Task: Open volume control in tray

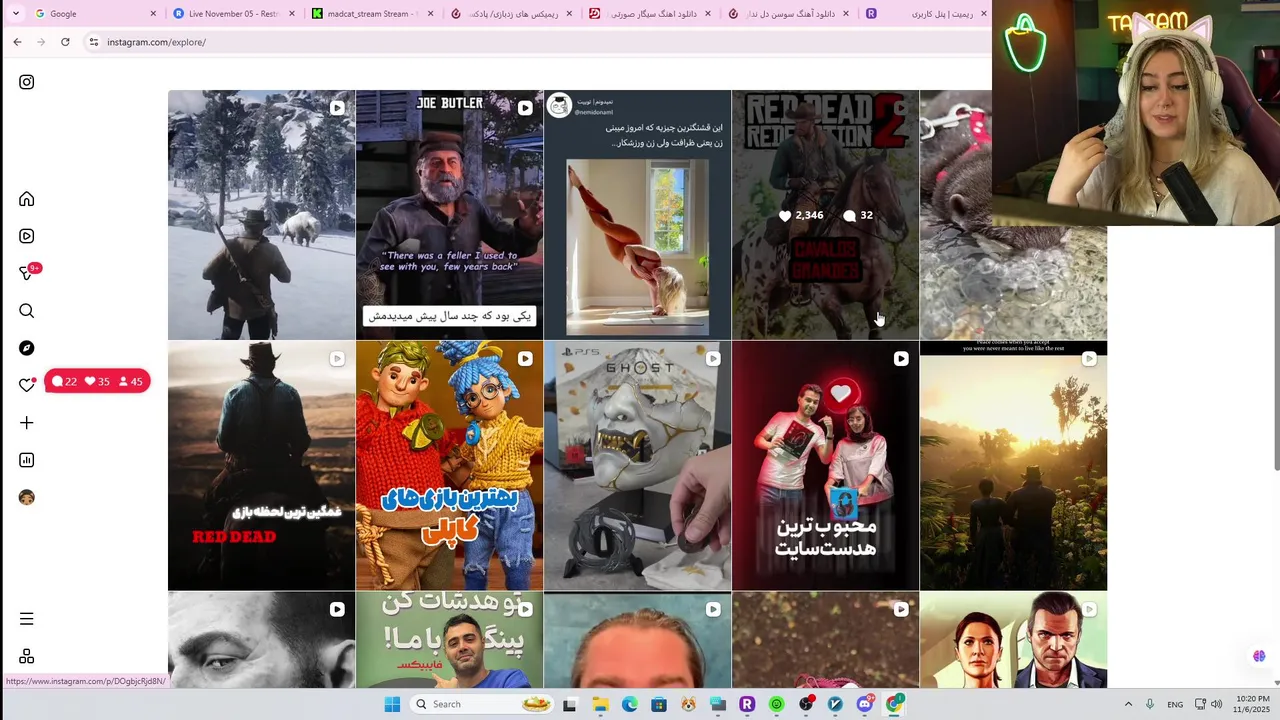Action: pyautogui.click(x=1217, y=704)
